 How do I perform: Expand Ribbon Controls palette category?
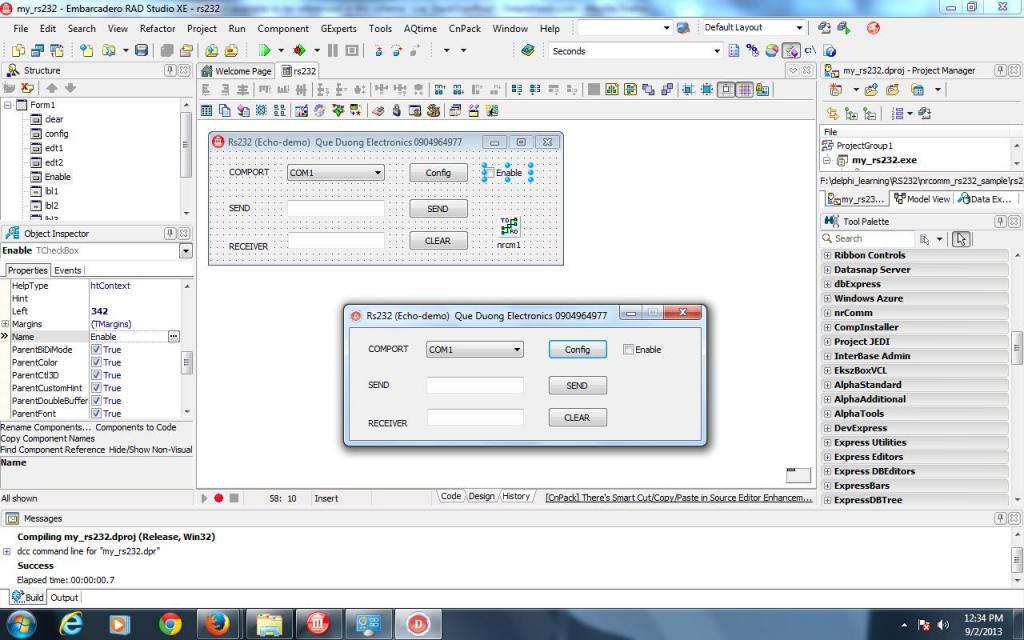[827, 255]
